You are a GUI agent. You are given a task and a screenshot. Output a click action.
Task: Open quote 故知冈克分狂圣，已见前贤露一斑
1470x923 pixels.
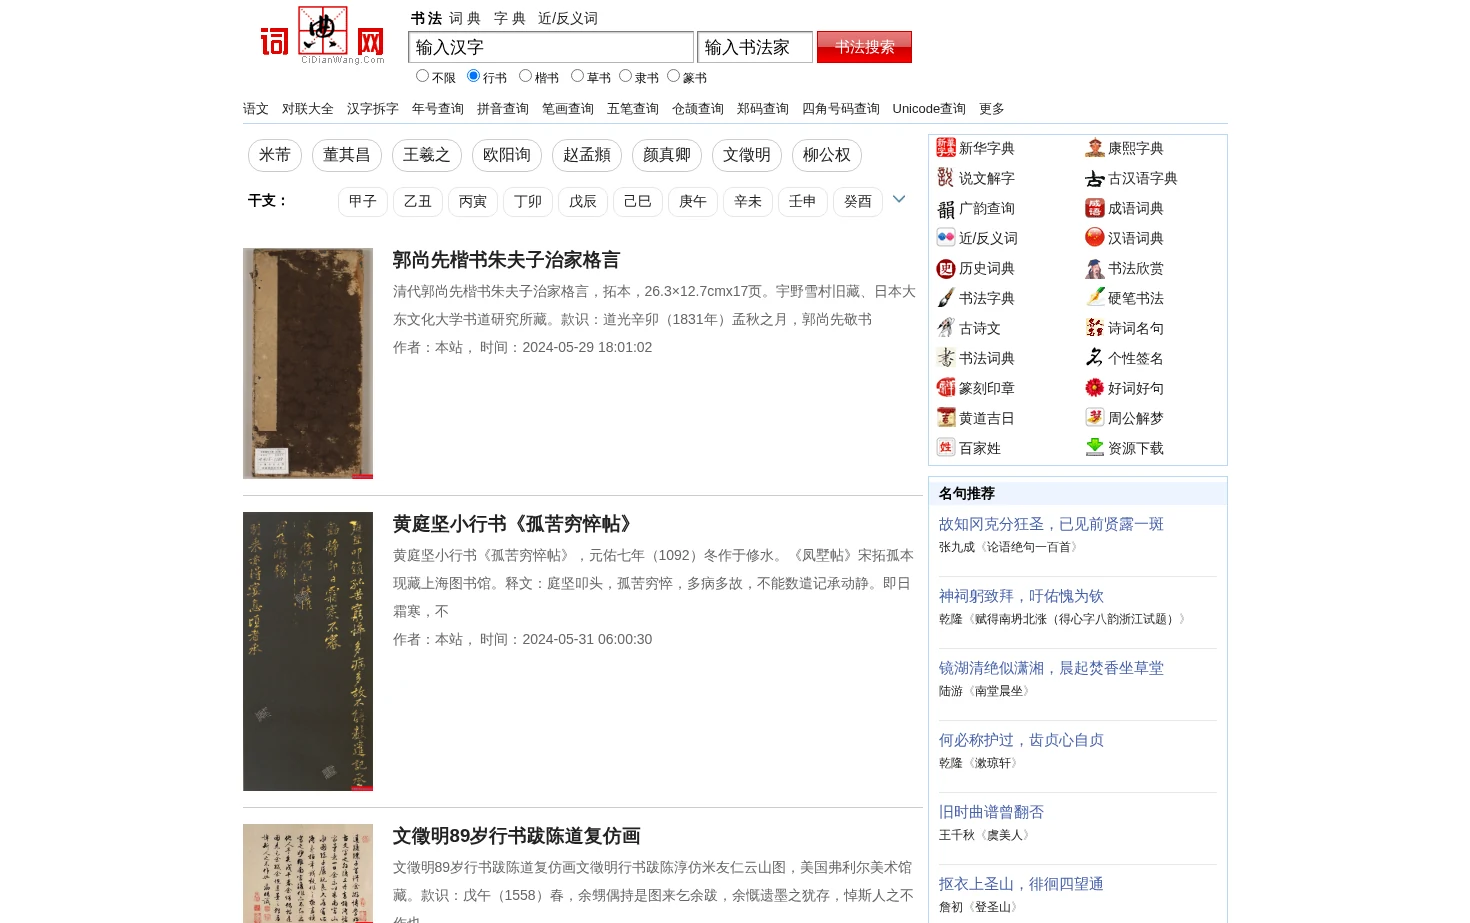coord(1051,524)
